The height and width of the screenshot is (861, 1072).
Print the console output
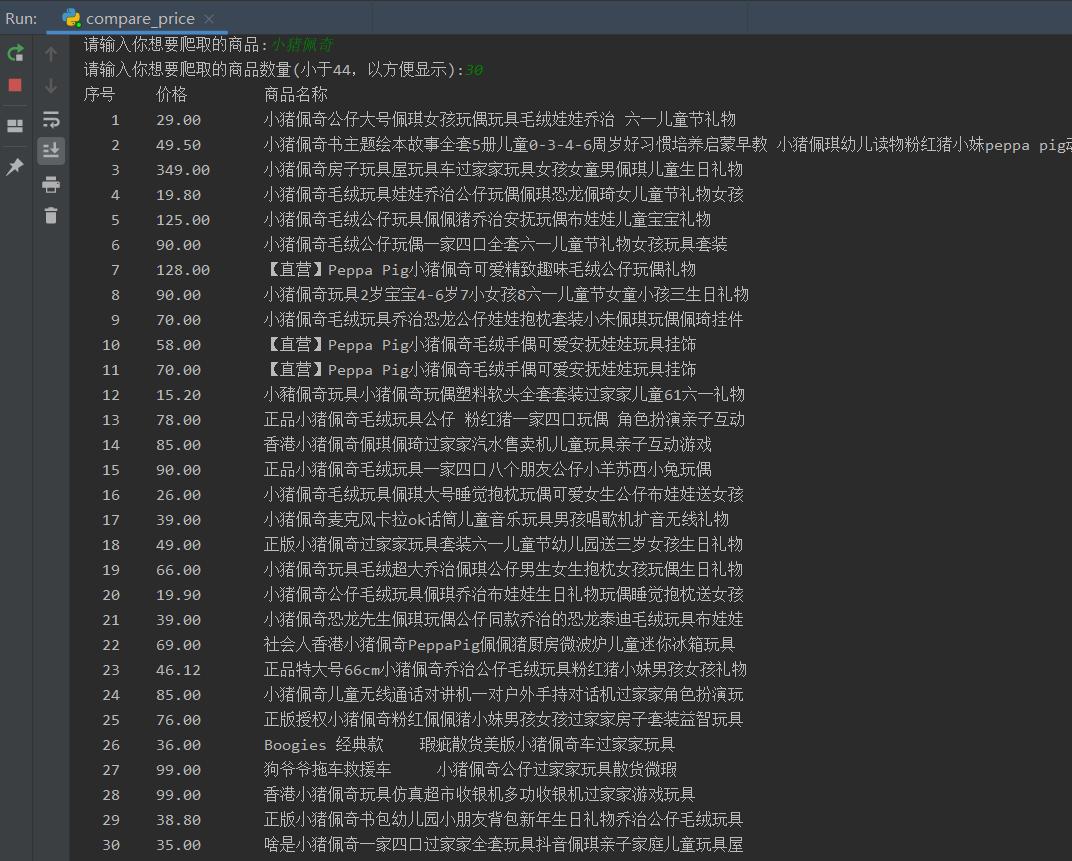(51, 184)
